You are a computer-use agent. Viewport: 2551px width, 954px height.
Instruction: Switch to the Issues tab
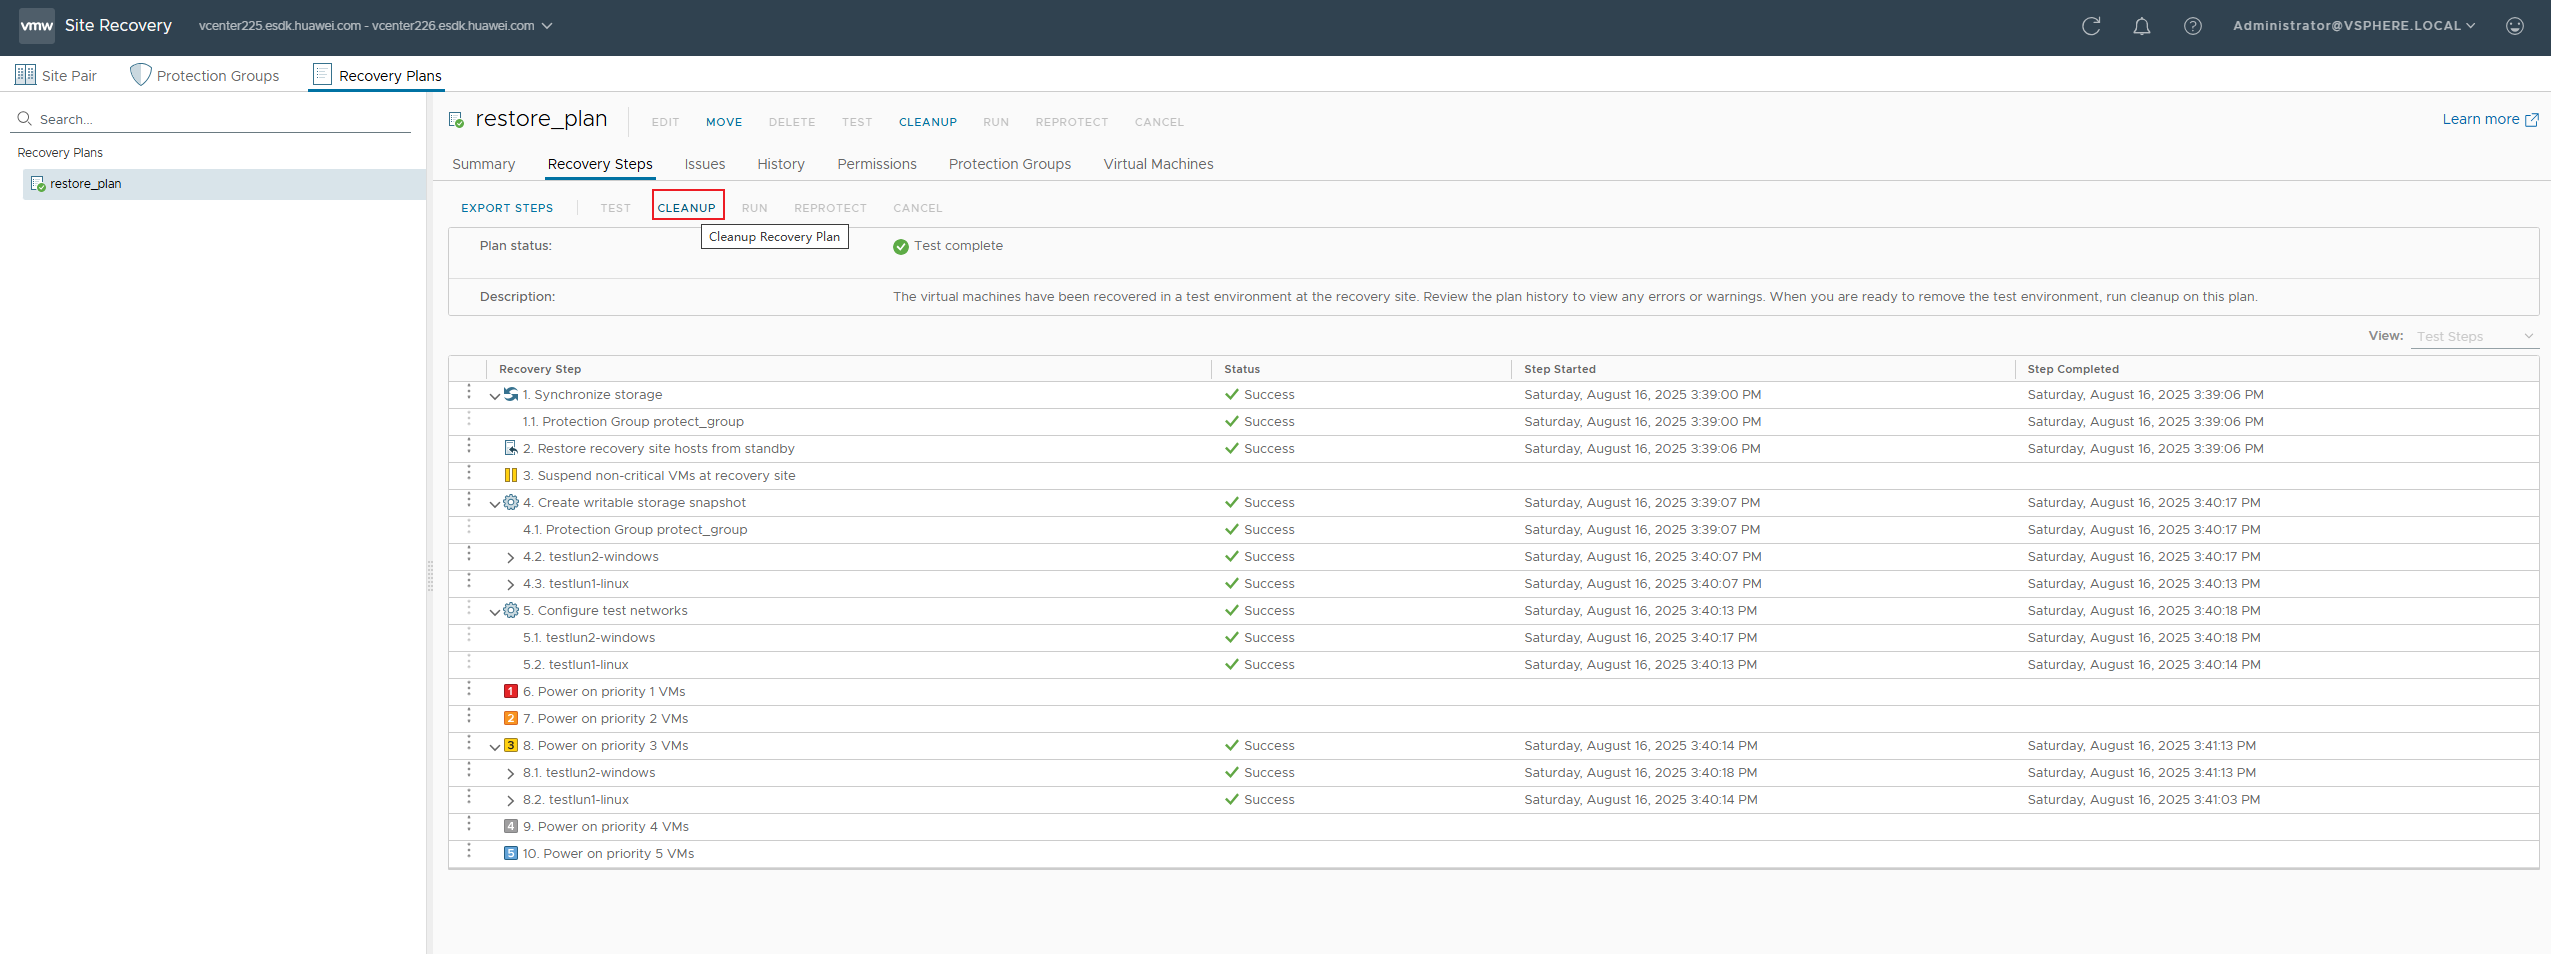click(705, 164)
